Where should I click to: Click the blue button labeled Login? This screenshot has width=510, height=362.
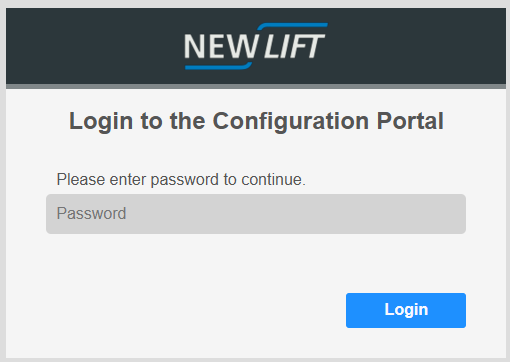[x=406, y=310]
